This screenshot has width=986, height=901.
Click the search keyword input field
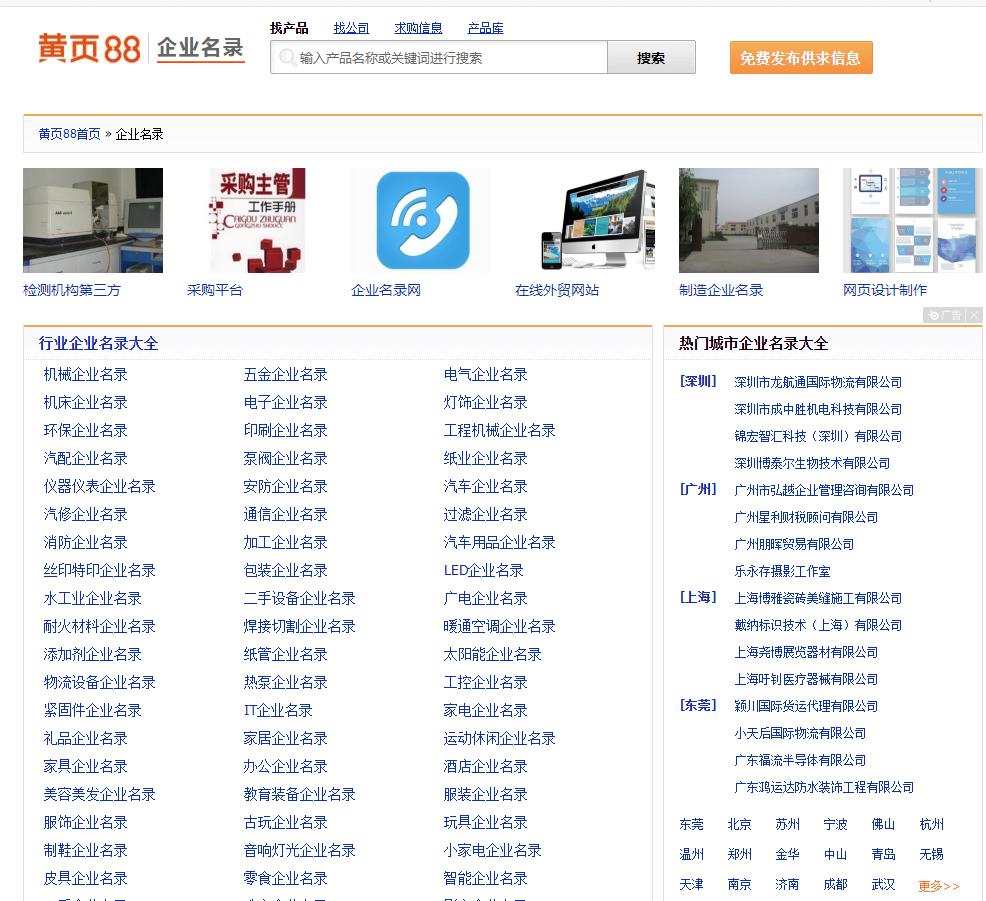click(440, 57)
